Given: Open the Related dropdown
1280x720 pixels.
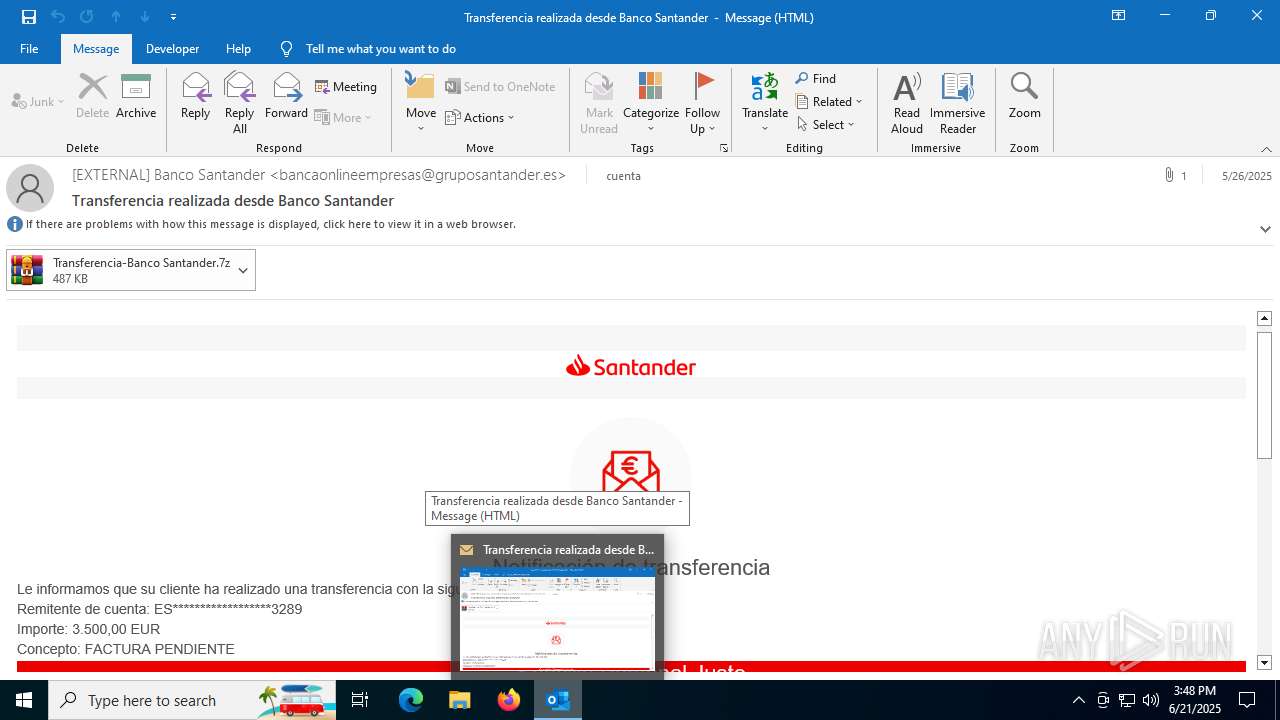Looking at the screenshot, I should click(x=829, y=101).
